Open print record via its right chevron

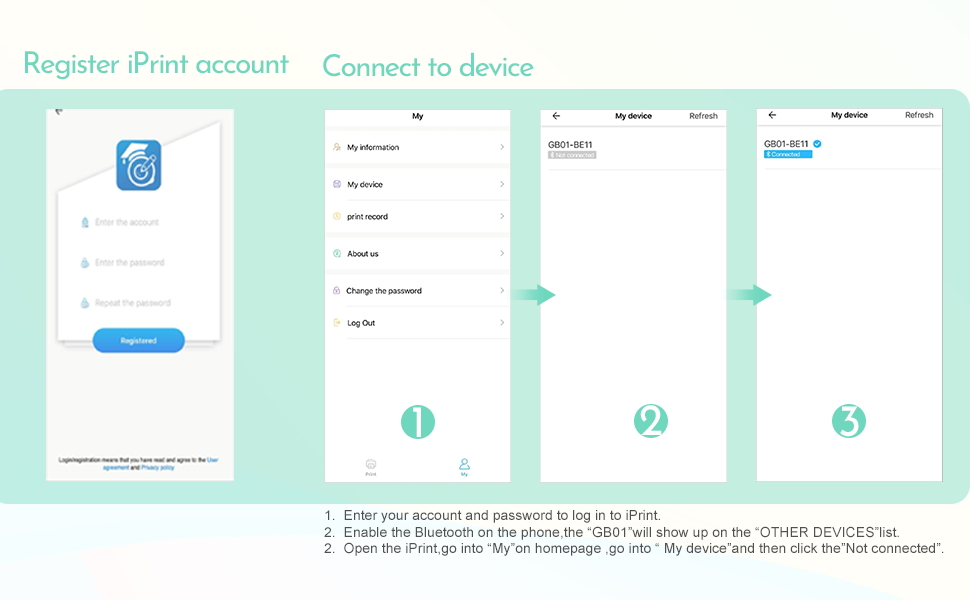click(x=501, y=217)
